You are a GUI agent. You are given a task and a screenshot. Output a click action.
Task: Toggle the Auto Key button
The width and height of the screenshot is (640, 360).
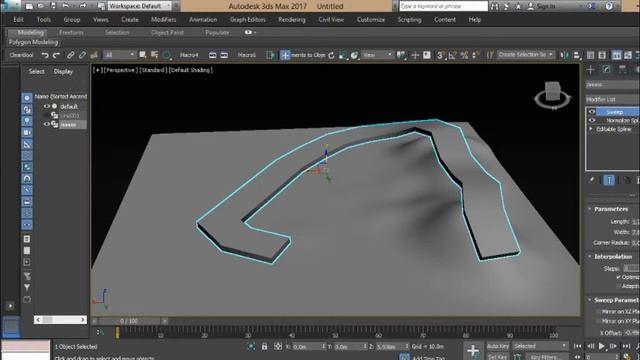tap(498, 346)
